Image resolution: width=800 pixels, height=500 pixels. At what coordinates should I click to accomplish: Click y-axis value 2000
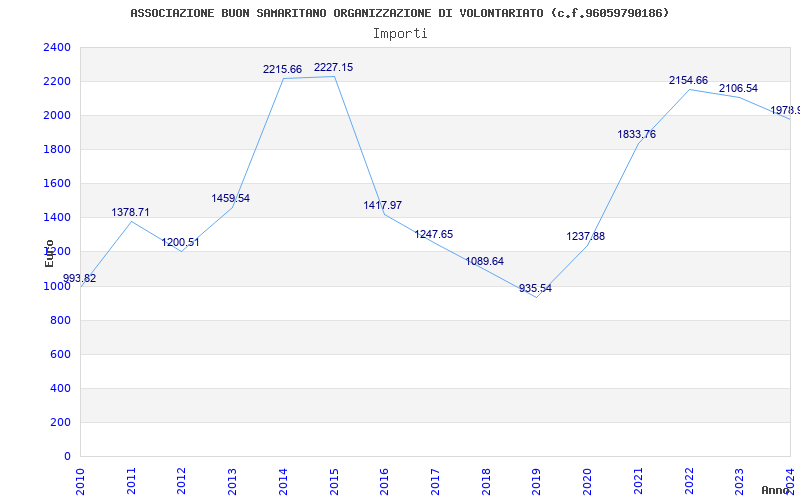pyautogui.click(x=57, y=115)
